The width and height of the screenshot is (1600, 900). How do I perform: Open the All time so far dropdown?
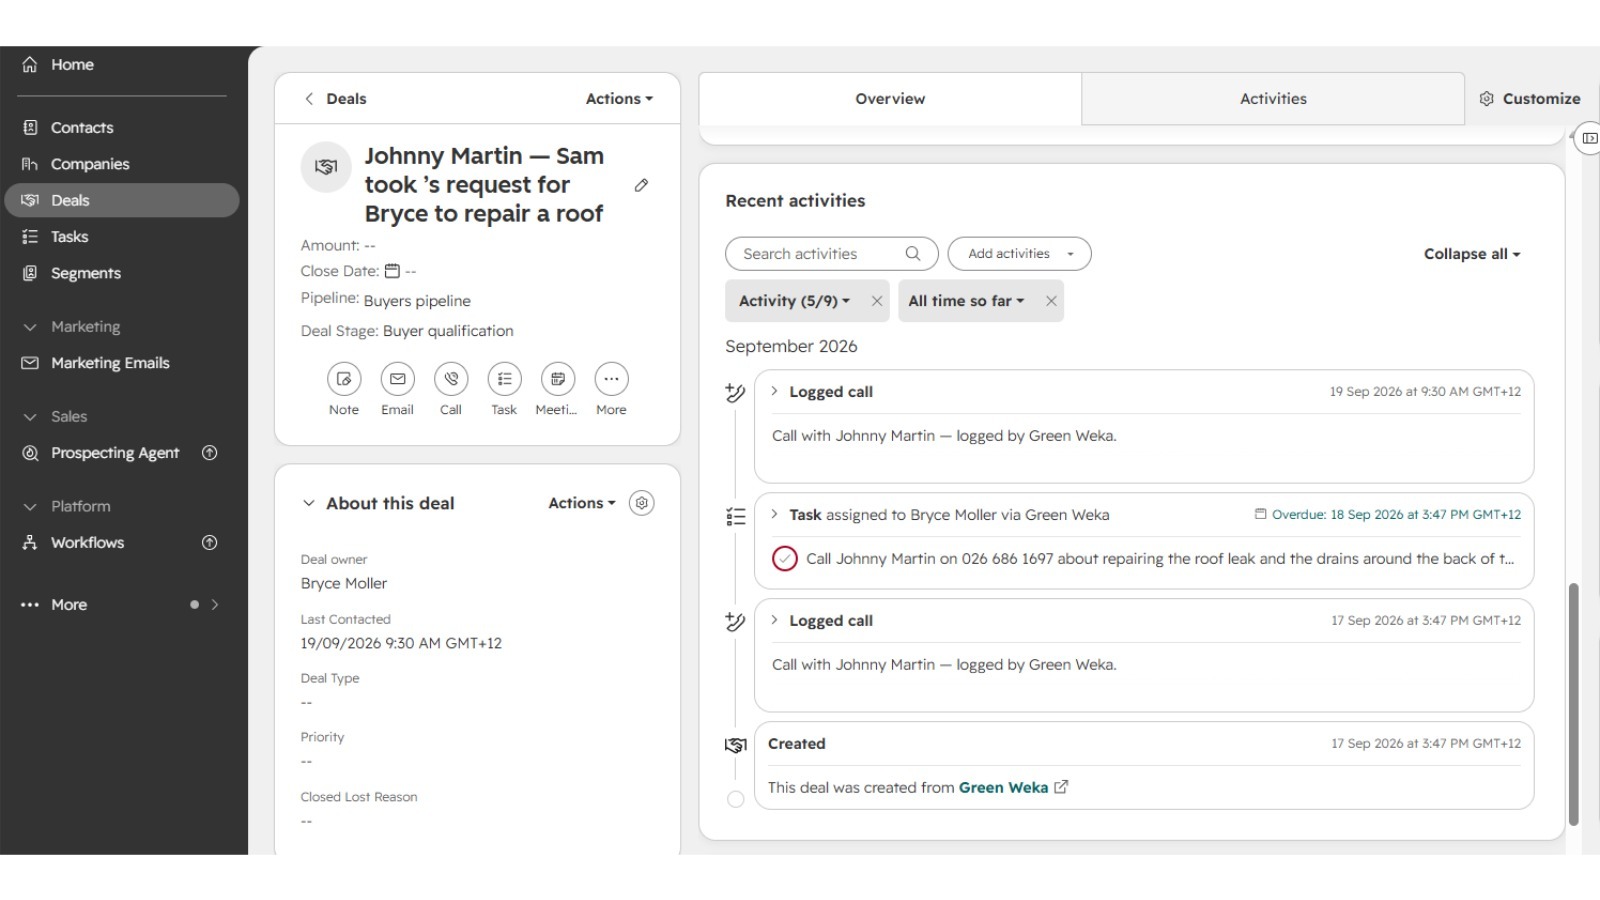(x=966, y=301)
